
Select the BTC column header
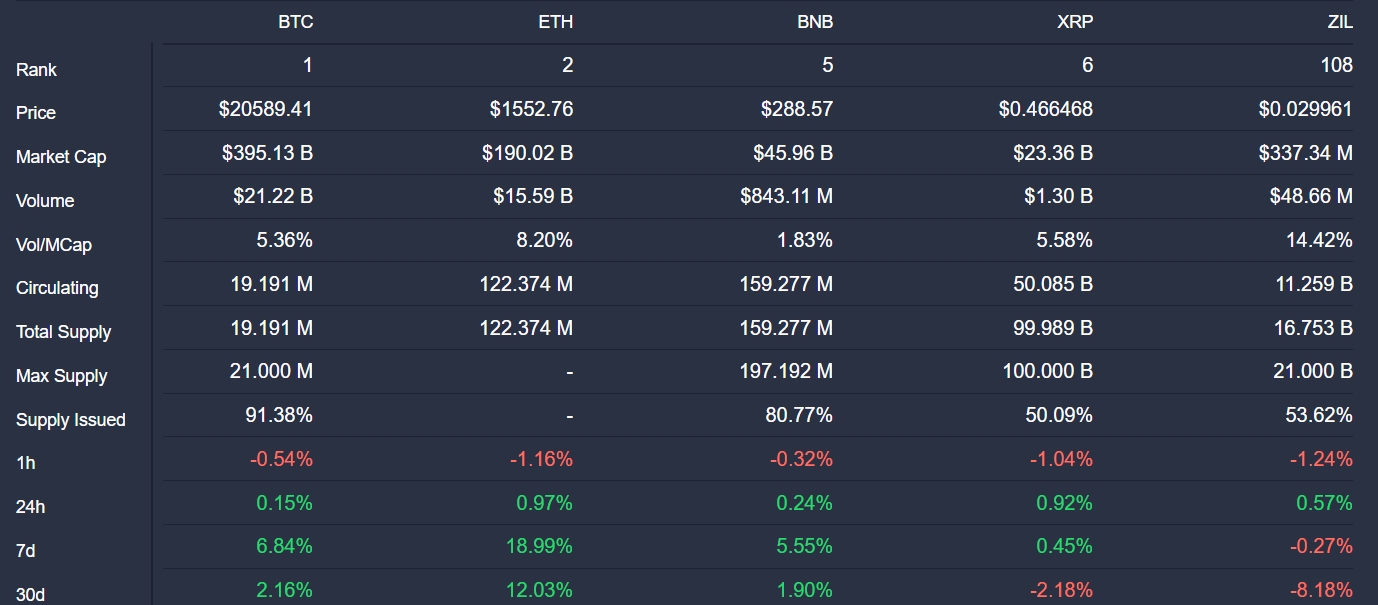[295, 22]
